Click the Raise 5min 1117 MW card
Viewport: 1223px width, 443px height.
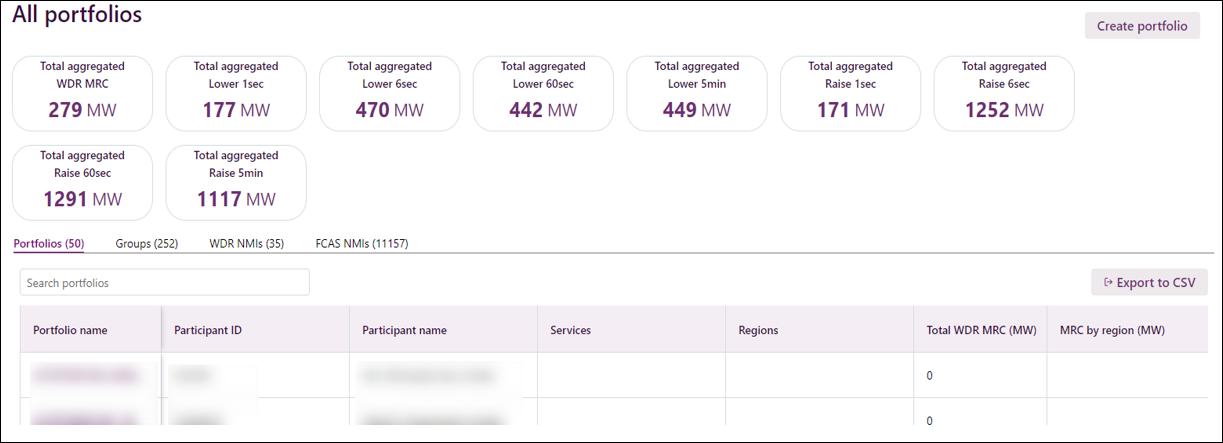[236, 183]
